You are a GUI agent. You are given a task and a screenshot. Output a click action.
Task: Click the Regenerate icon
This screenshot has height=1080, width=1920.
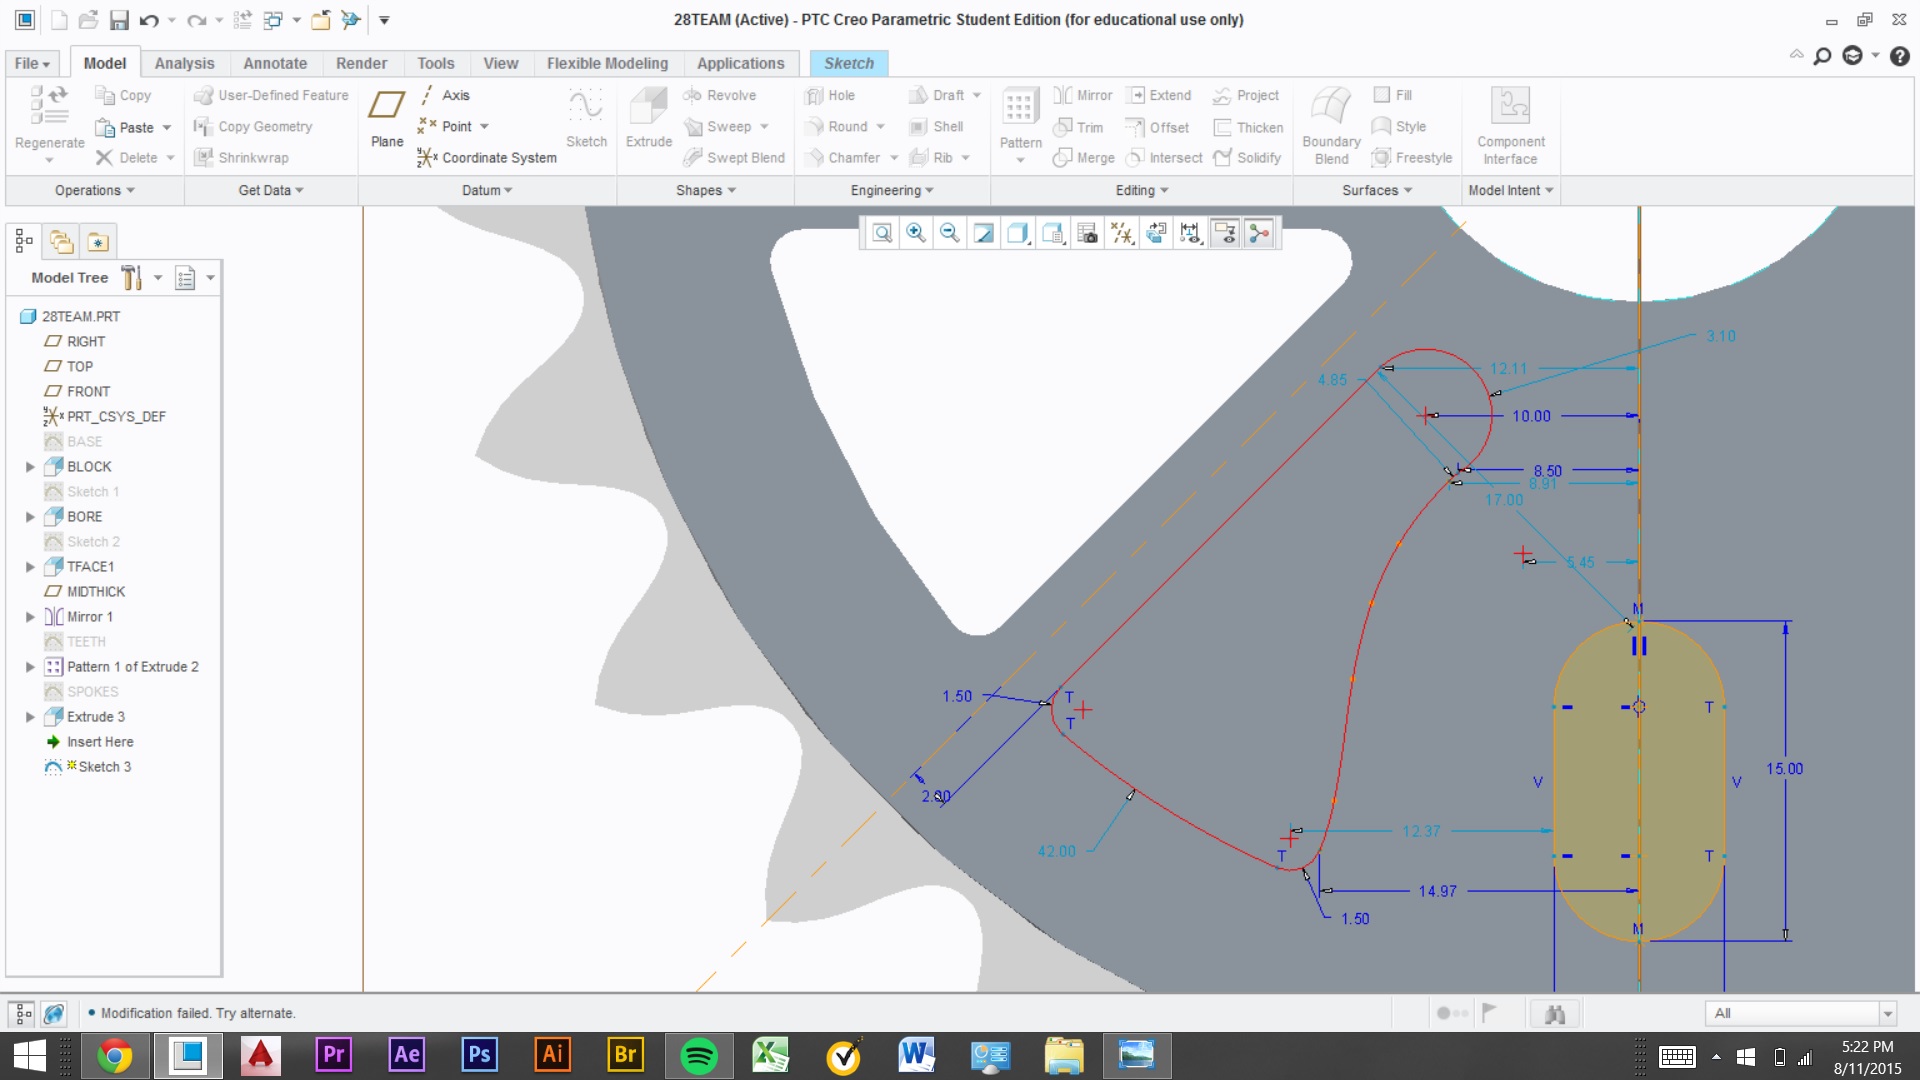(49, 117)
